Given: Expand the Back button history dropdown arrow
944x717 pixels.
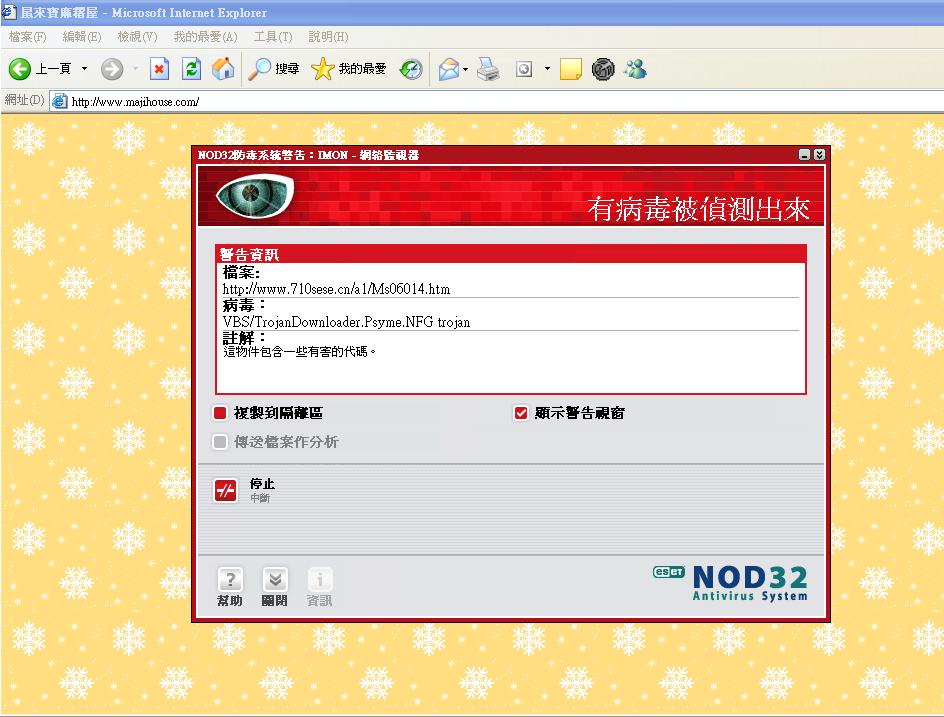Looking at the screenshot, I should click(x=84, y=69).
